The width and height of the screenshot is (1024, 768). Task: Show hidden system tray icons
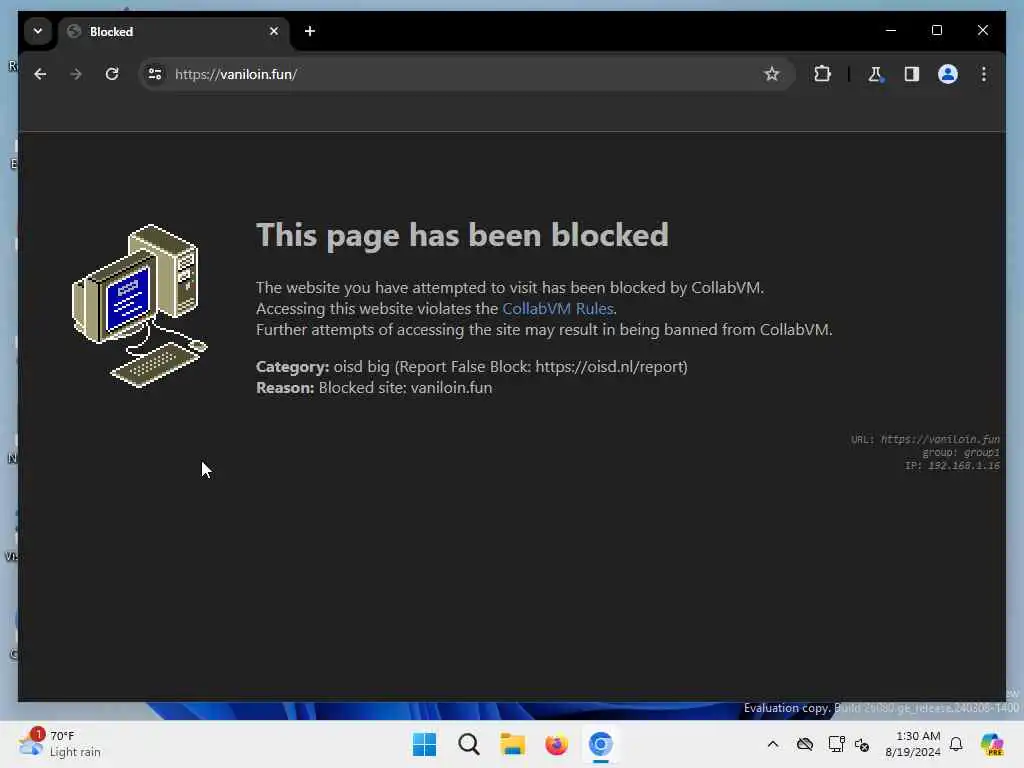tap(773, 744)
